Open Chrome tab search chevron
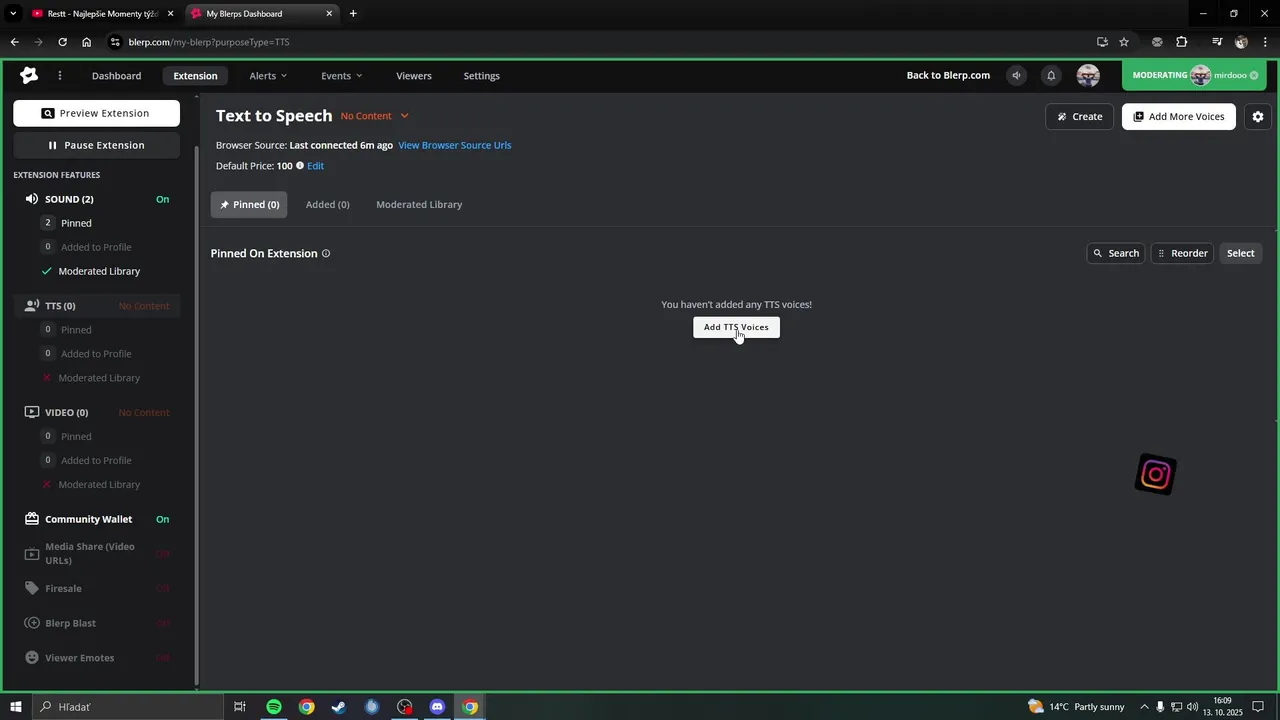Viewport: 1280px width, 720px height. click(x=13, y=13)
